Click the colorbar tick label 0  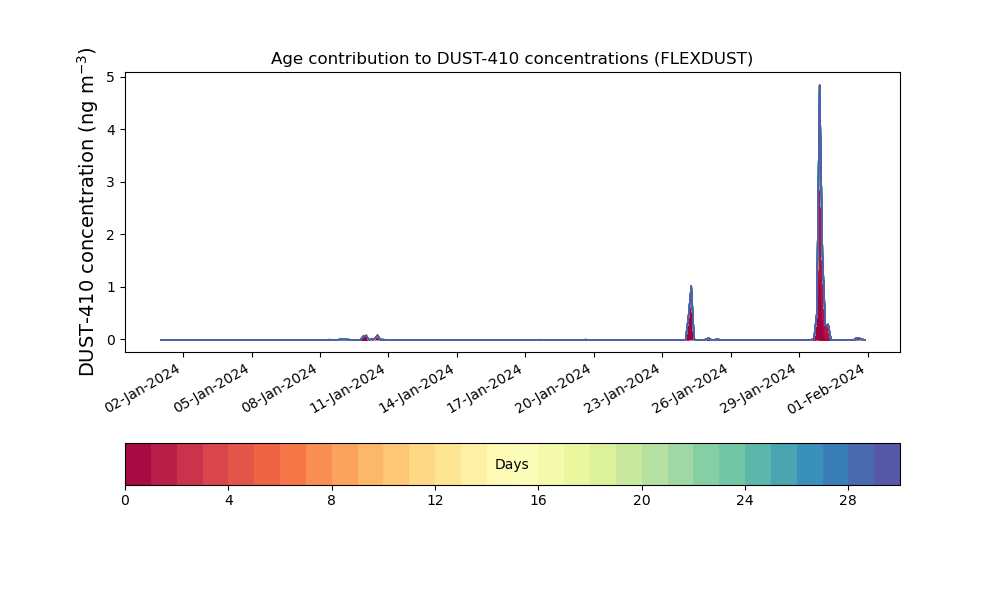125,501
